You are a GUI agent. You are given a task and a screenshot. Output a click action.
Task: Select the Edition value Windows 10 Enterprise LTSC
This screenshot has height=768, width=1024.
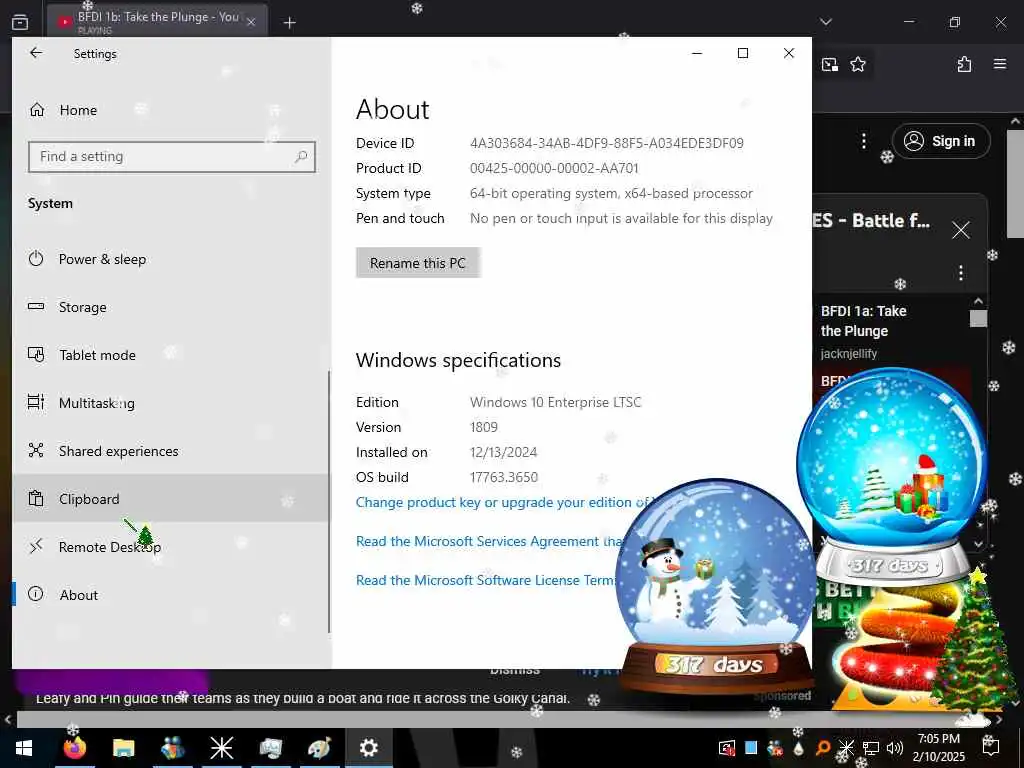coord(555,402)
